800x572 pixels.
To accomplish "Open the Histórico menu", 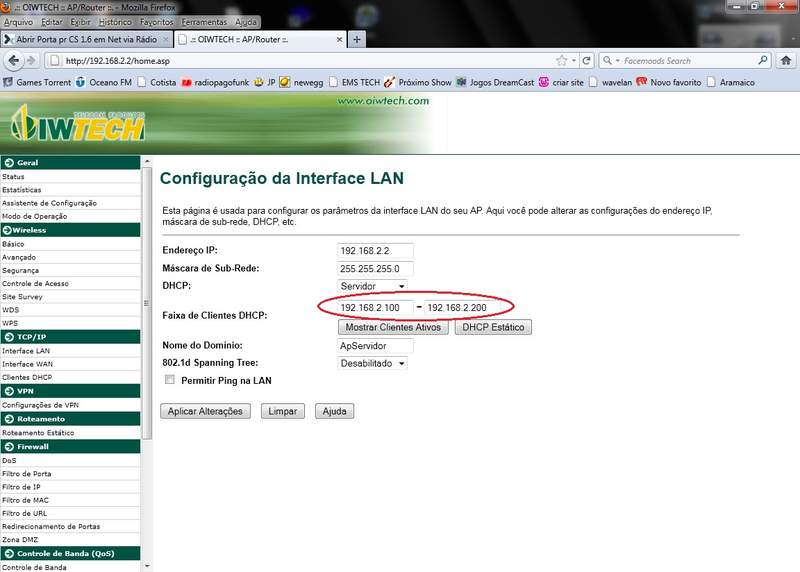I will [x=115, y=22].
